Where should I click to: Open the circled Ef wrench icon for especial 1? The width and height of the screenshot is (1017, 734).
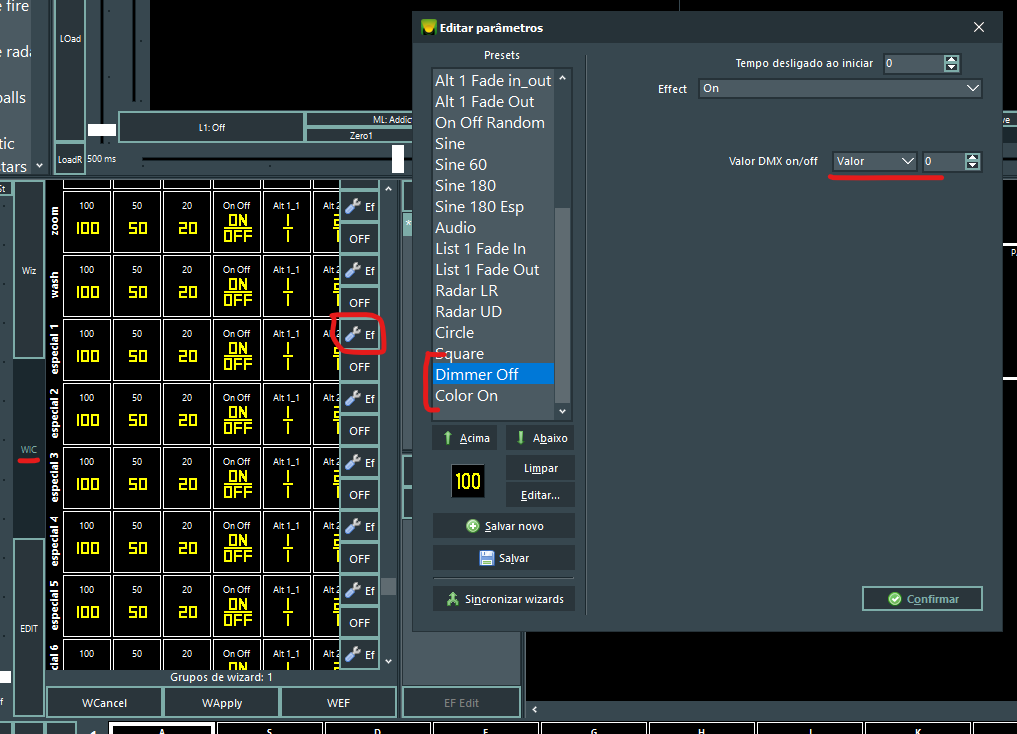click(x=357, y=334)
